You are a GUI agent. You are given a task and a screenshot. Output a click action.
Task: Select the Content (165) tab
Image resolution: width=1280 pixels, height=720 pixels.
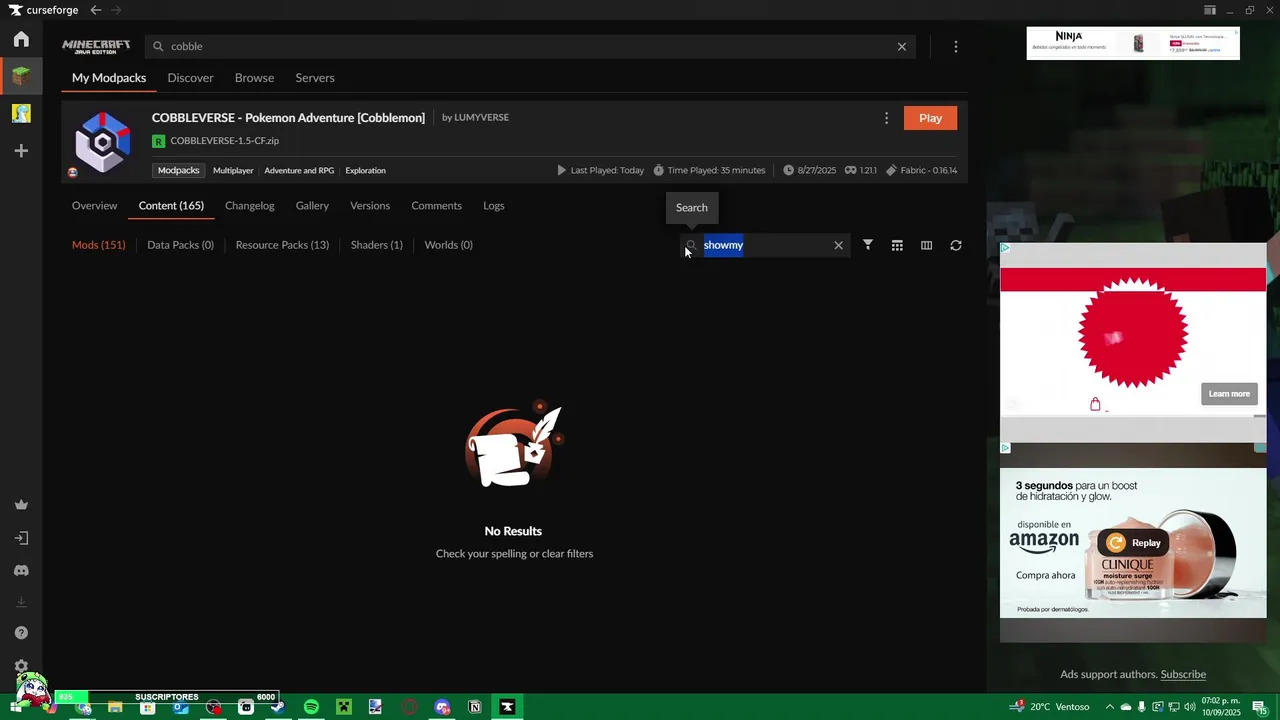pos(171,206)
